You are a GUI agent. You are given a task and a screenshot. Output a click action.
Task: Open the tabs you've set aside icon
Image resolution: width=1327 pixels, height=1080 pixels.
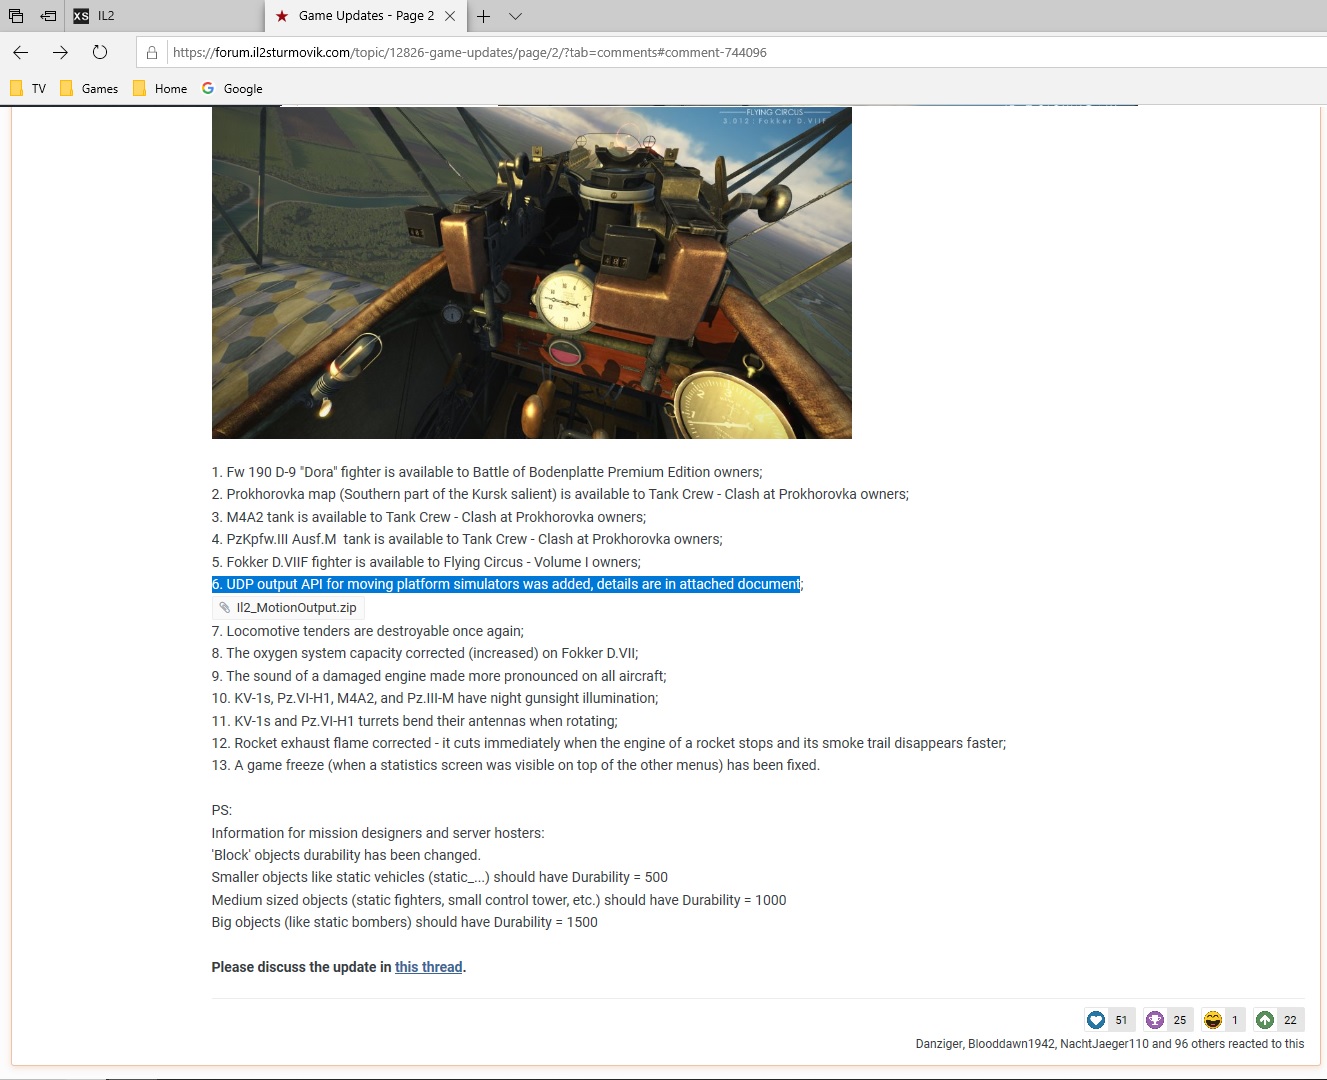pos(16,16)
